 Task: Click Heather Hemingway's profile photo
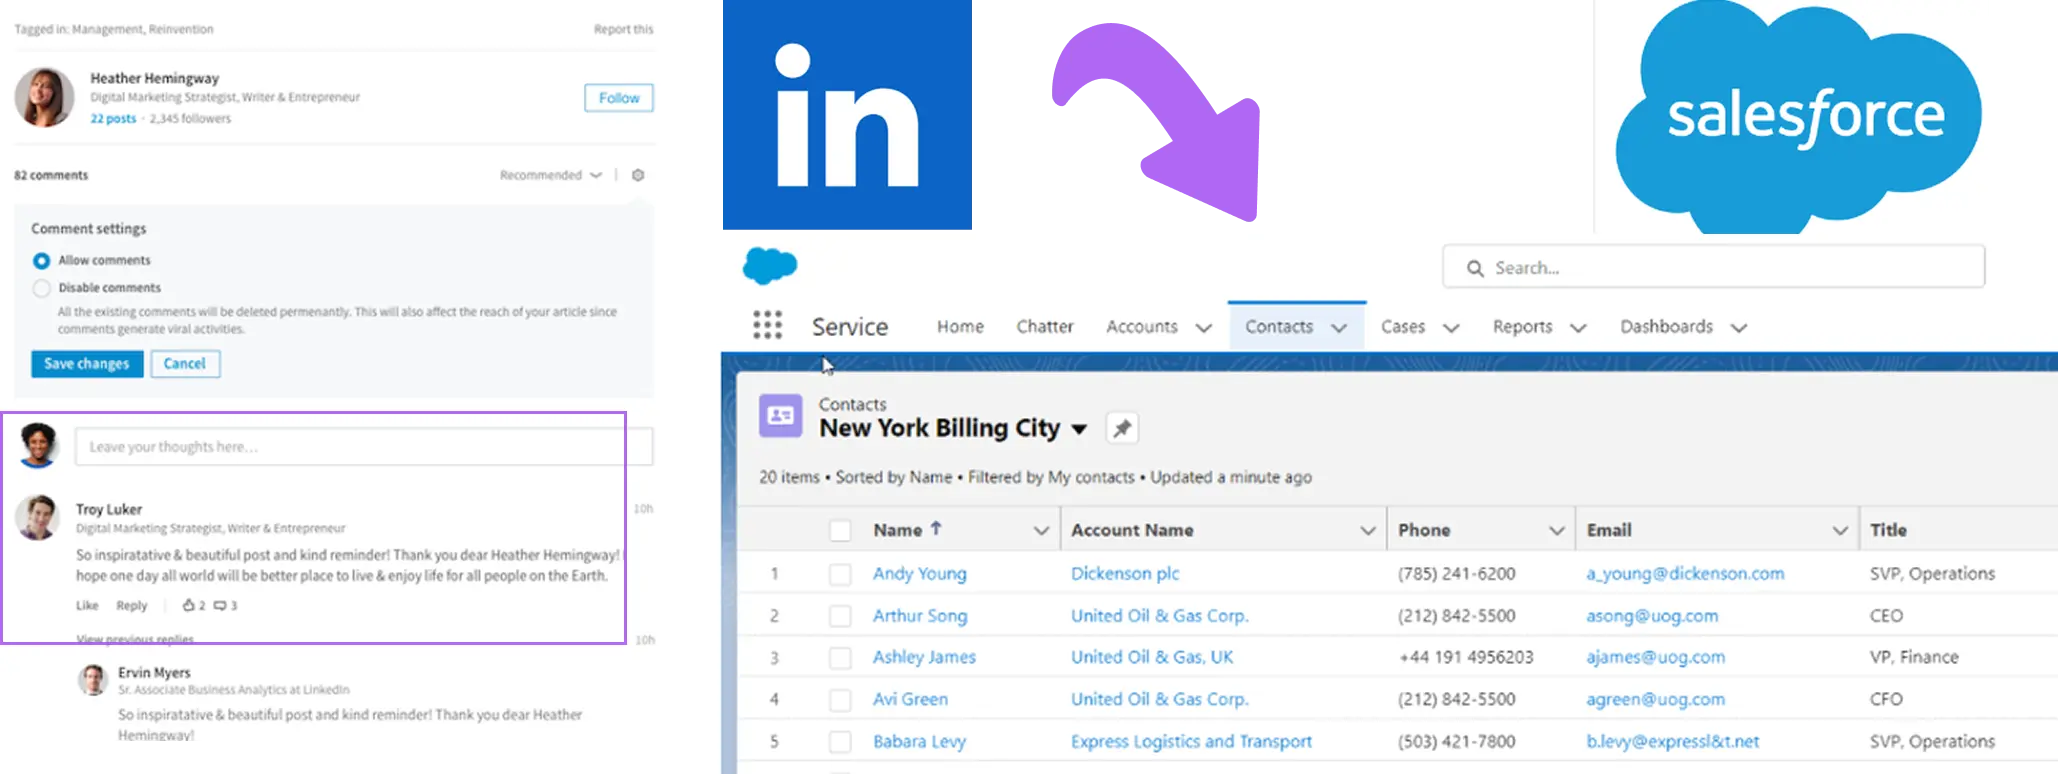tap(44, 97)
